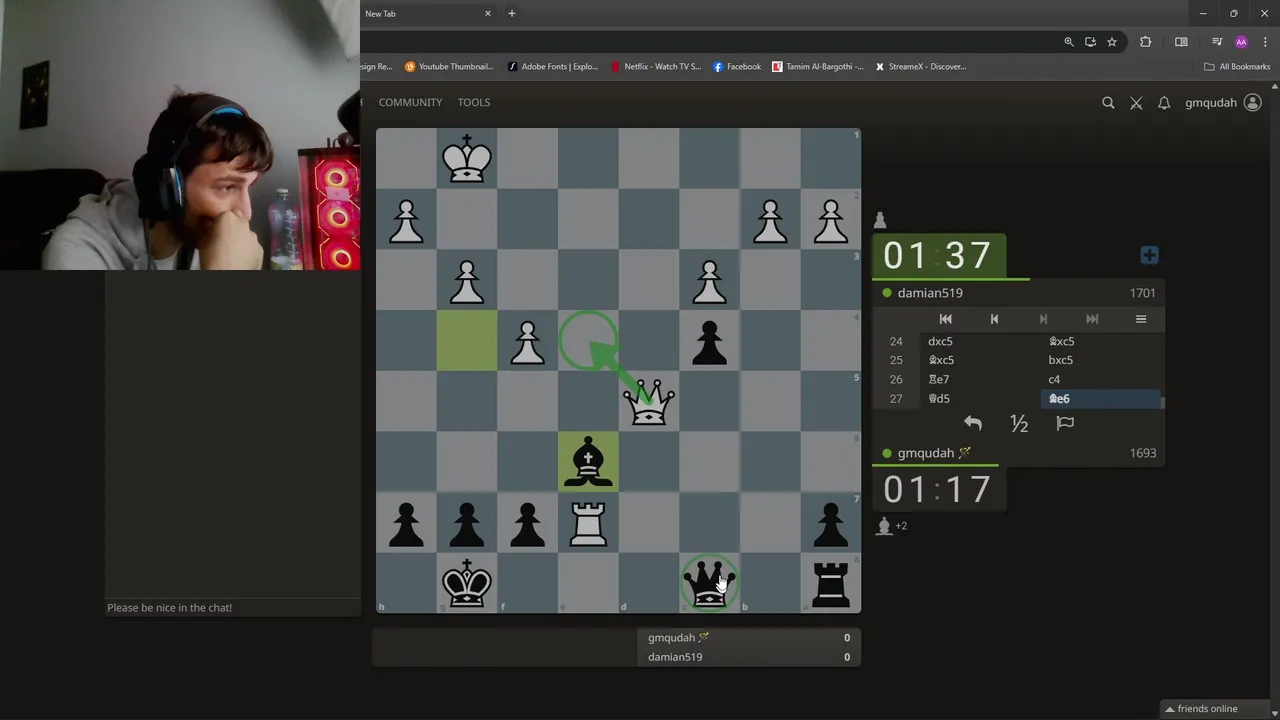Open damian519's profile above the move list
The width and height of the screenshot is (1280, 720).
[x=930, y=293]
